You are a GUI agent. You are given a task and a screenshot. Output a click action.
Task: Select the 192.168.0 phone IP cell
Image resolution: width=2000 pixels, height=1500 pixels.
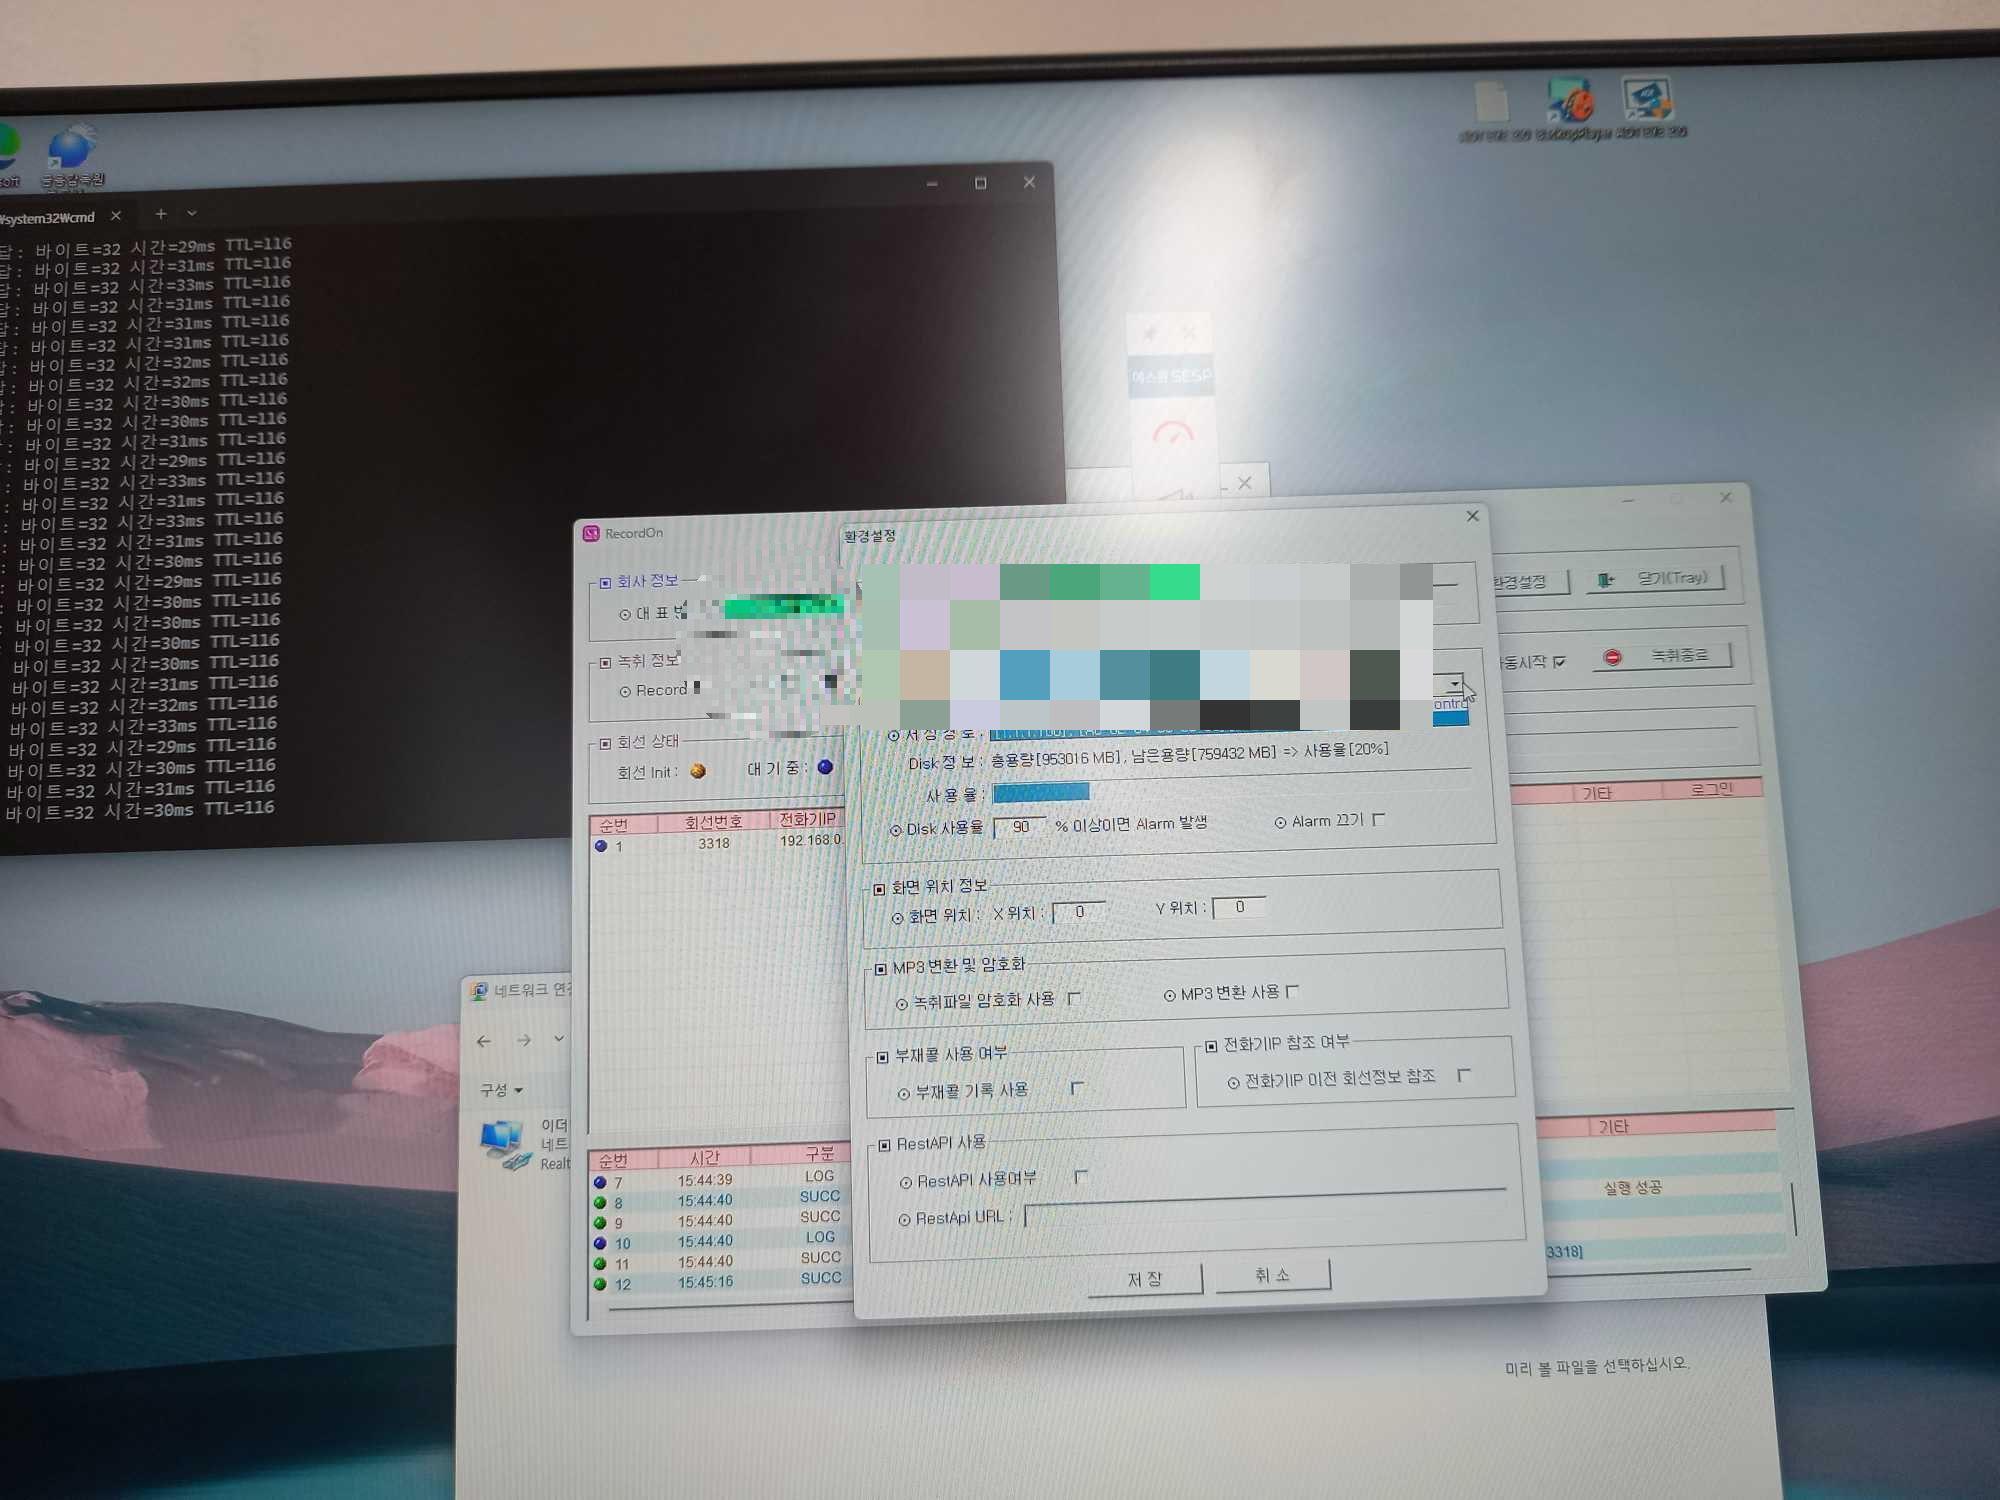click(x=810, y=840)
